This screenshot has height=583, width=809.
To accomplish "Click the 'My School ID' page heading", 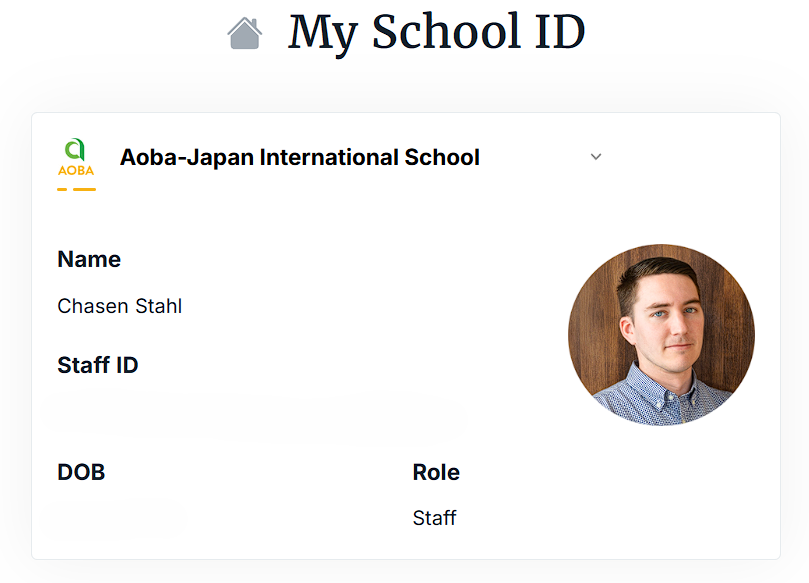I will tap(436, 32).
